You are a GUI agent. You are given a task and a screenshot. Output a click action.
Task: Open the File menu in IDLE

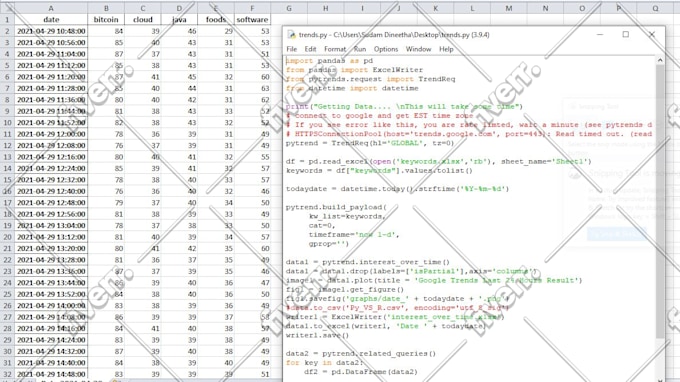(291, 49)
